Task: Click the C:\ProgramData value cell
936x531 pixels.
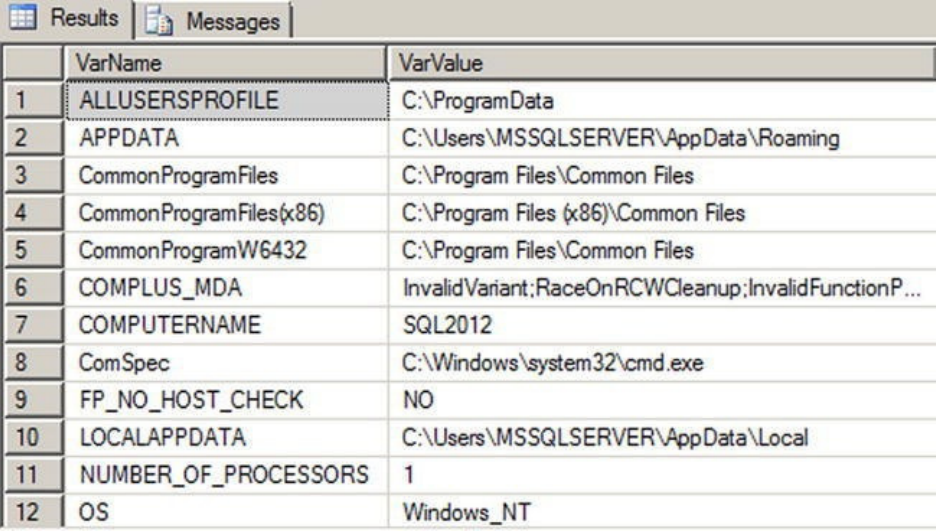Action: pos(660,99)
